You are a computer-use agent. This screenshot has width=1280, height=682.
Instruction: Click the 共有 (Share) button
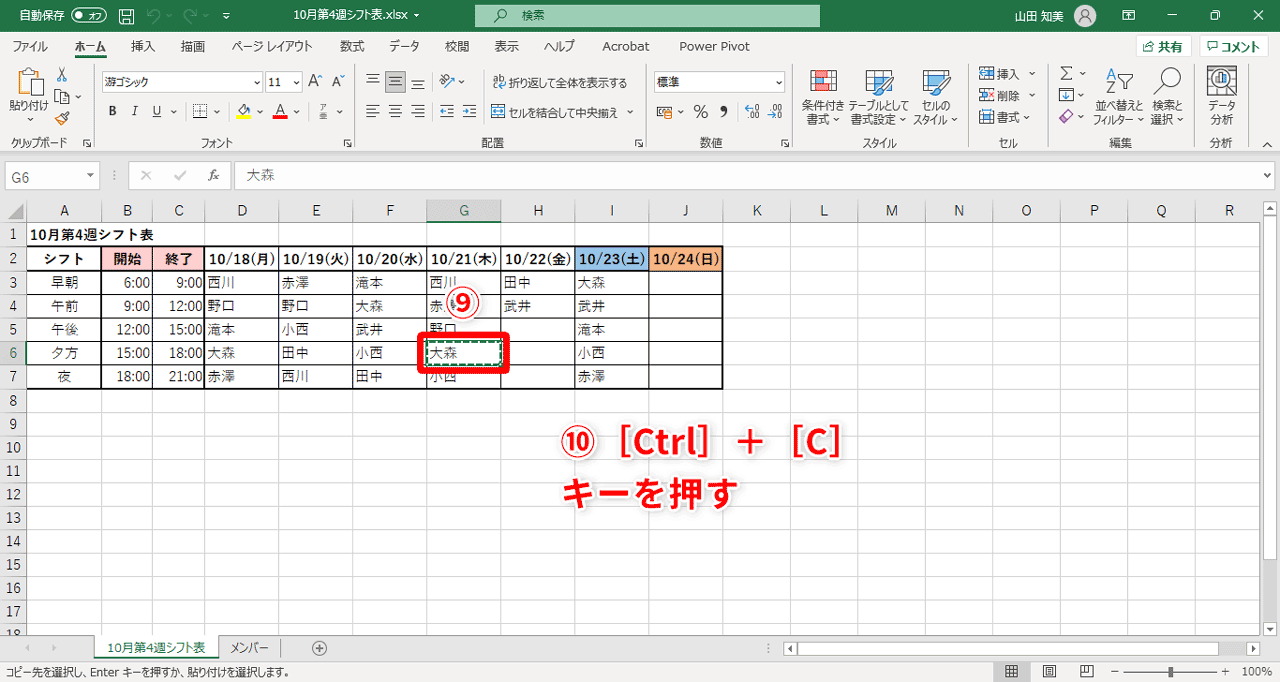point(1163,46)
